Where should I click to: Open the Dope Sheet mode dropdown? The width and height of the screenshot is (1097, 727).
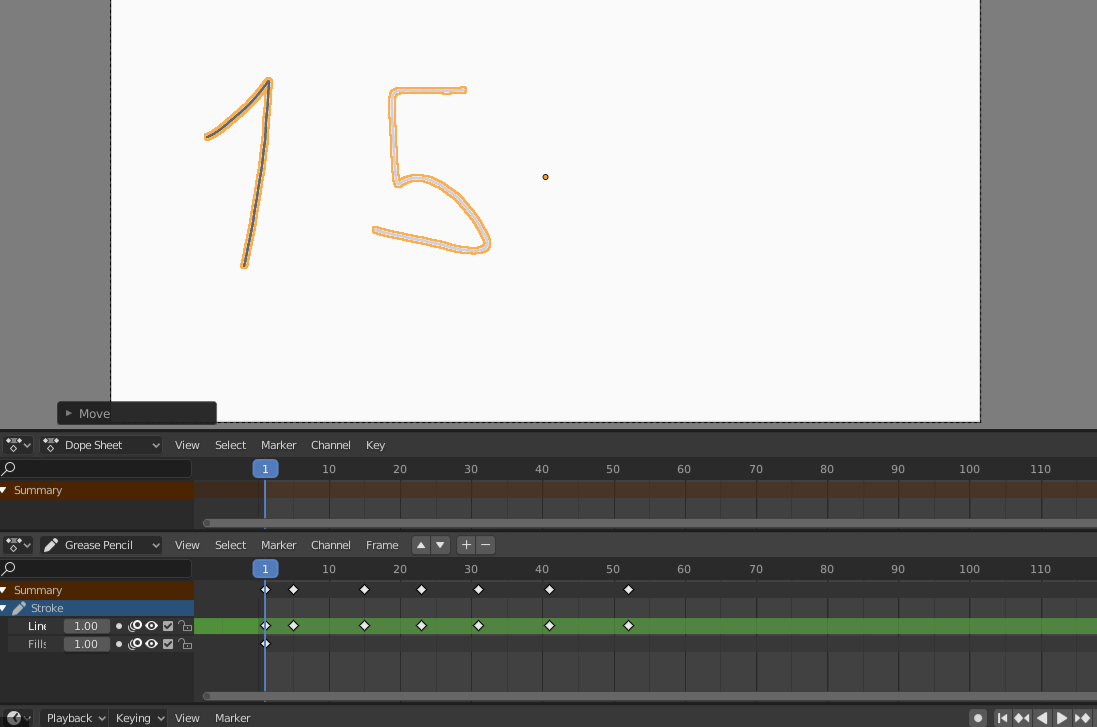100,445
